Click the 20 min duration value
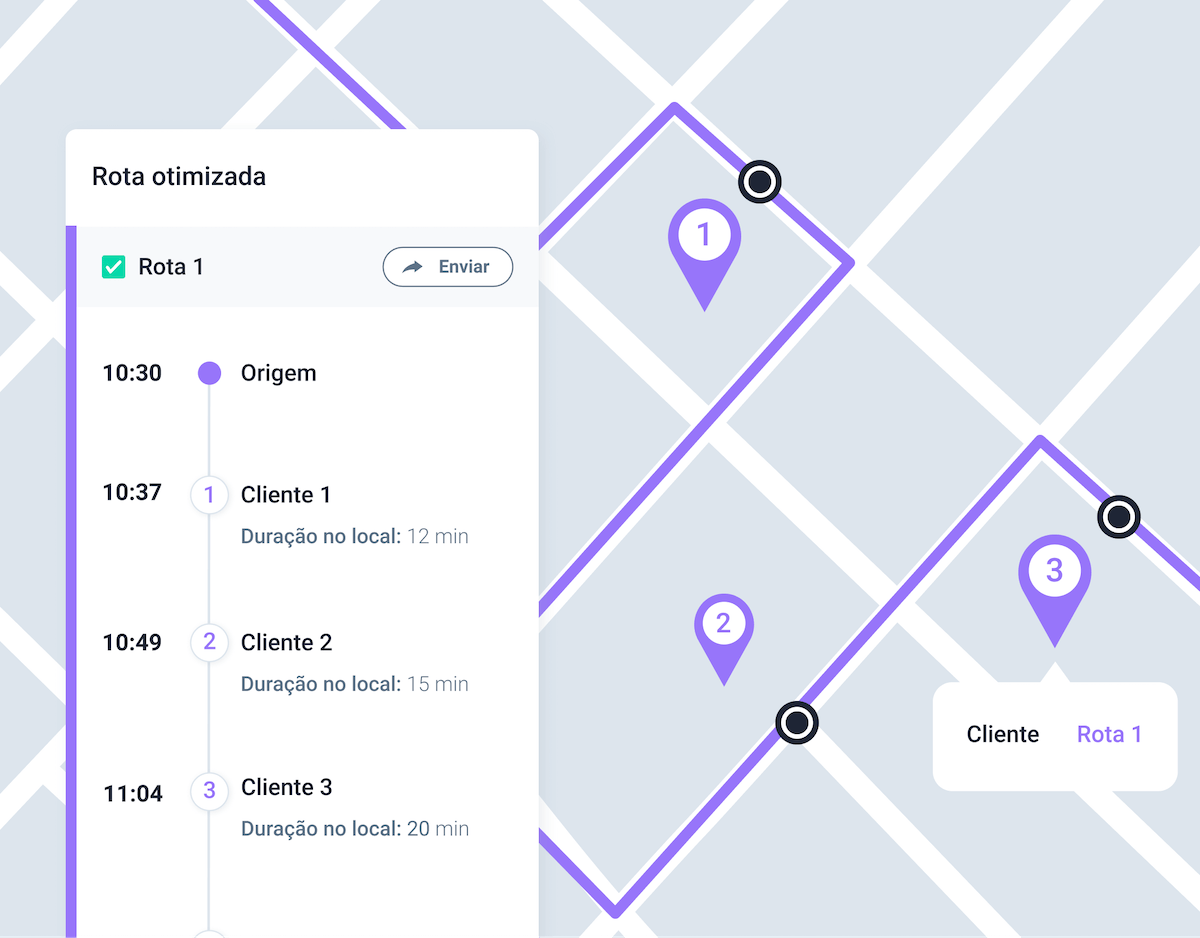The width and height of the screenshot is (1200, 938). (438, 828)
